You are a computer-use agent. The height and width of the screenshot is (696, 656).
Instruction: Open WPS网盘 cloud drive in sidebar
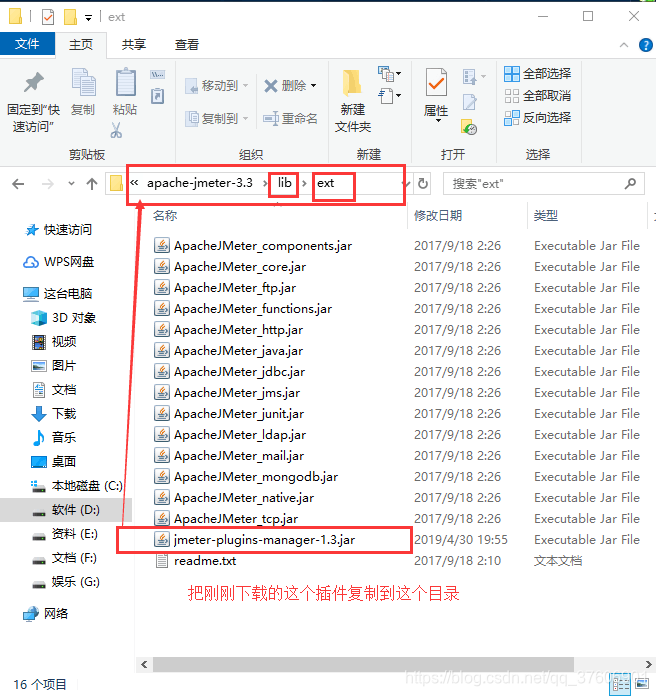point(58,262)
